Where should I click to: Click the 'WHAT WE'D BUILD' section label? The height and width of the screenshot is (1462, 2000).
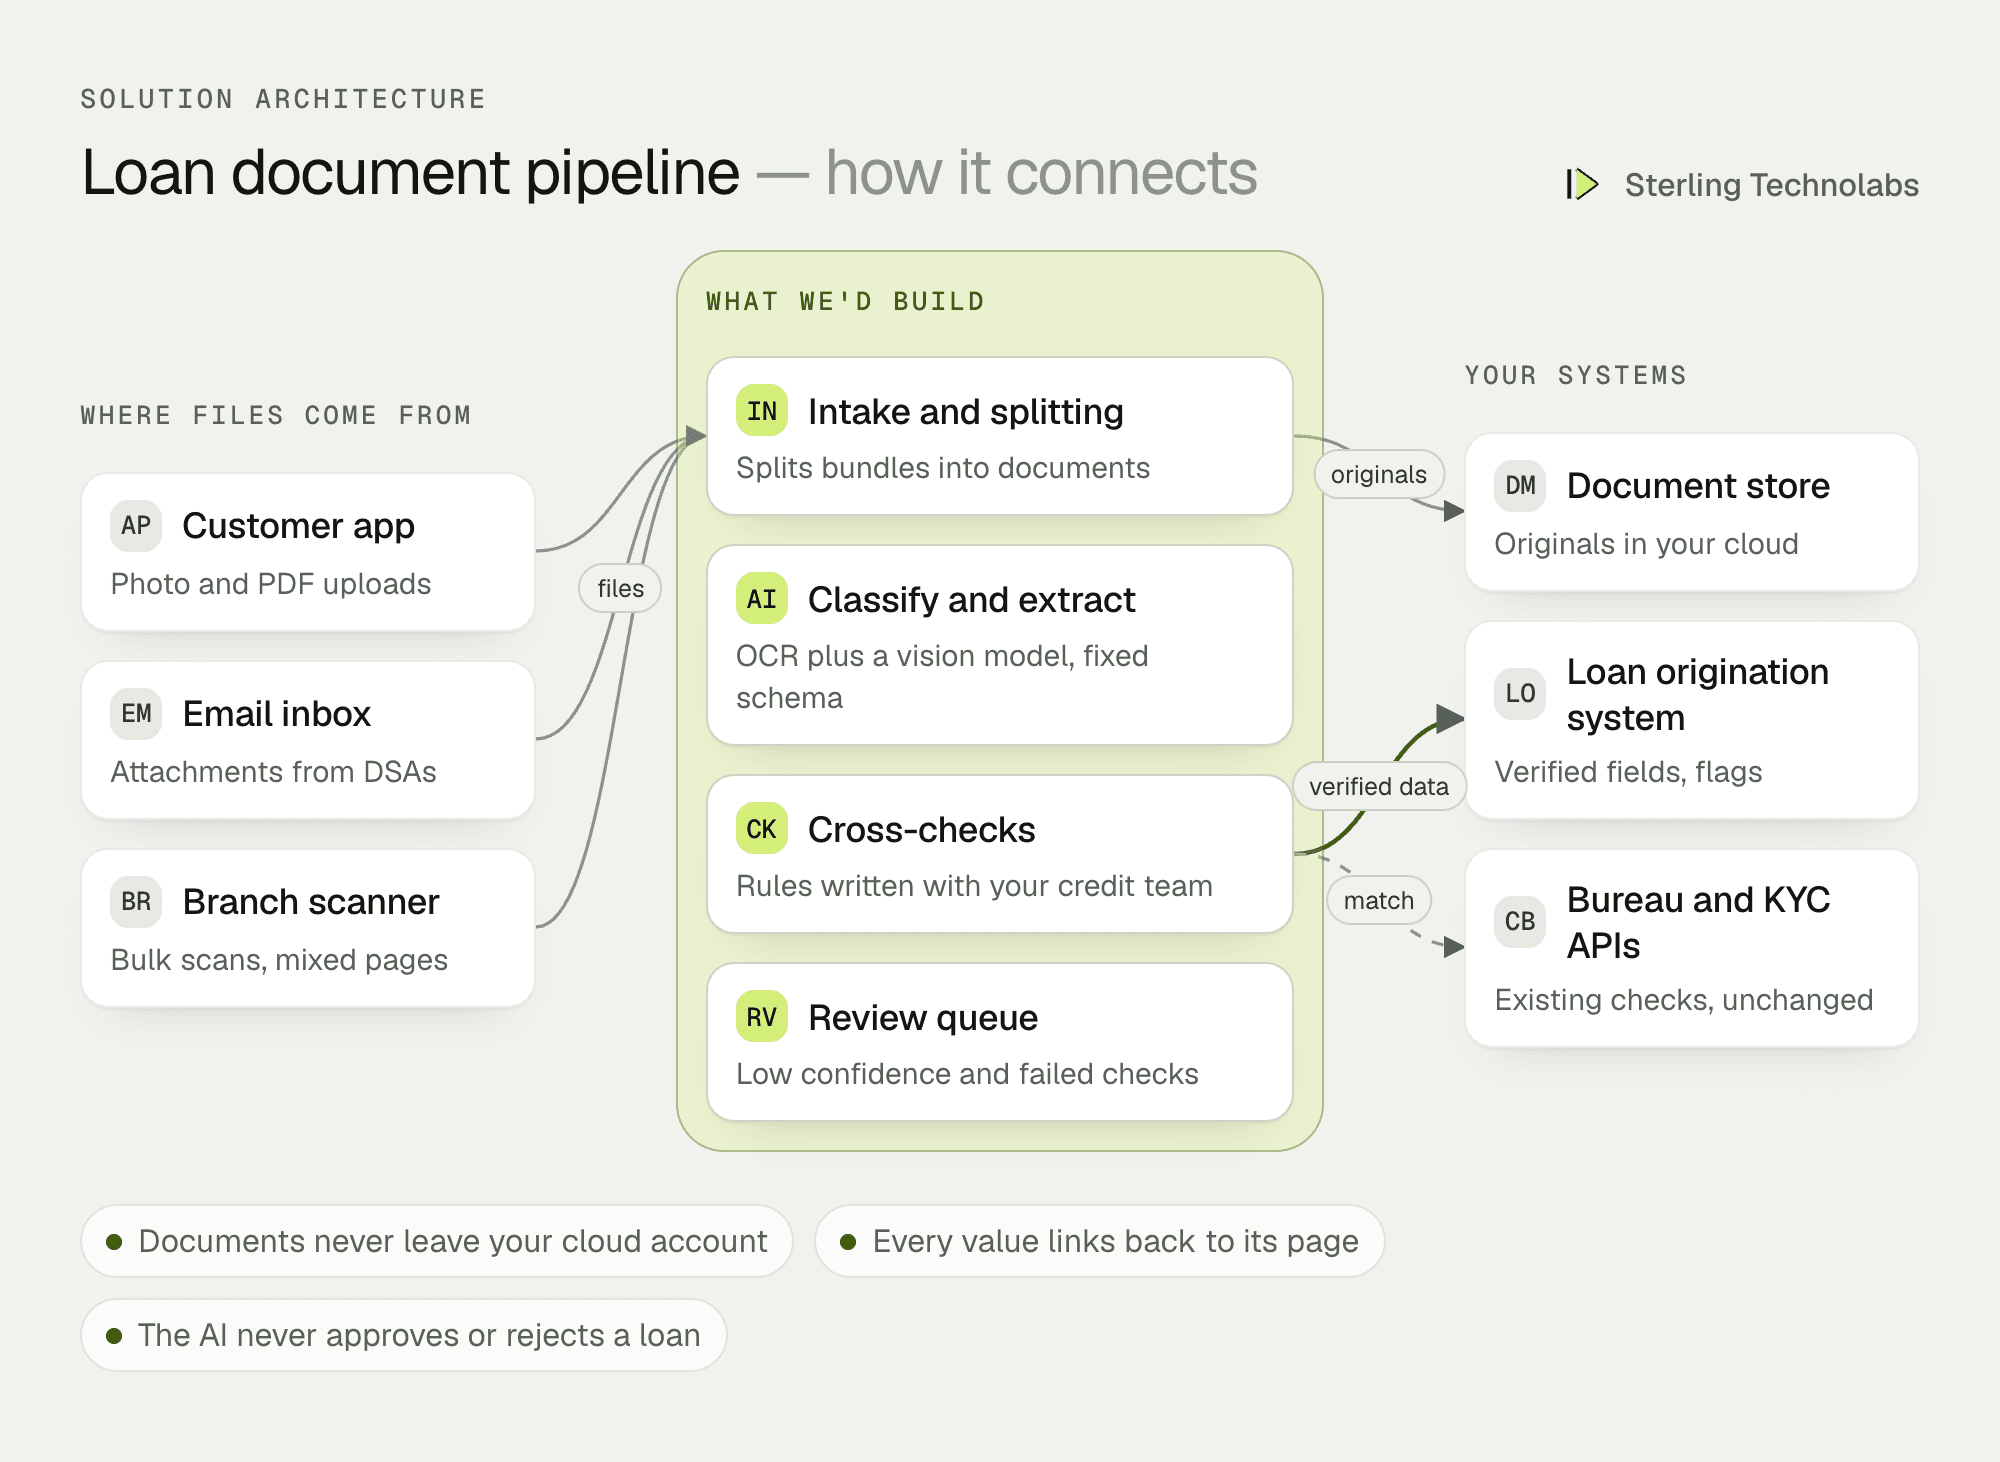pyautogui.click(x=846, y=302)
